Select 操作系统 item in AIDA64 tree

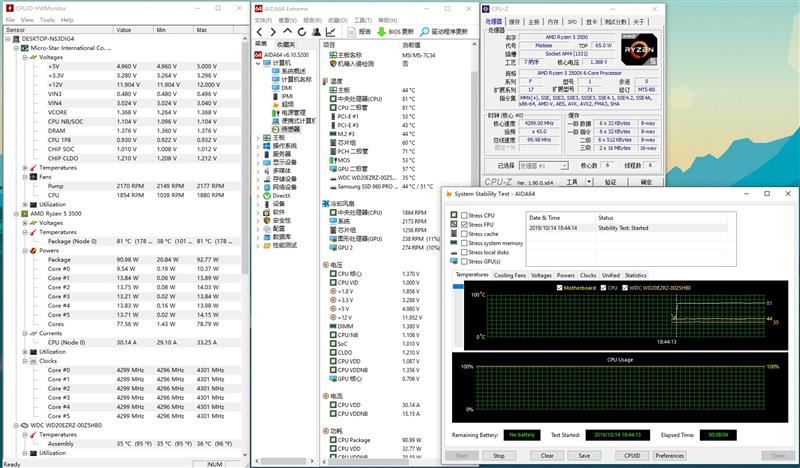click(280, 146)
